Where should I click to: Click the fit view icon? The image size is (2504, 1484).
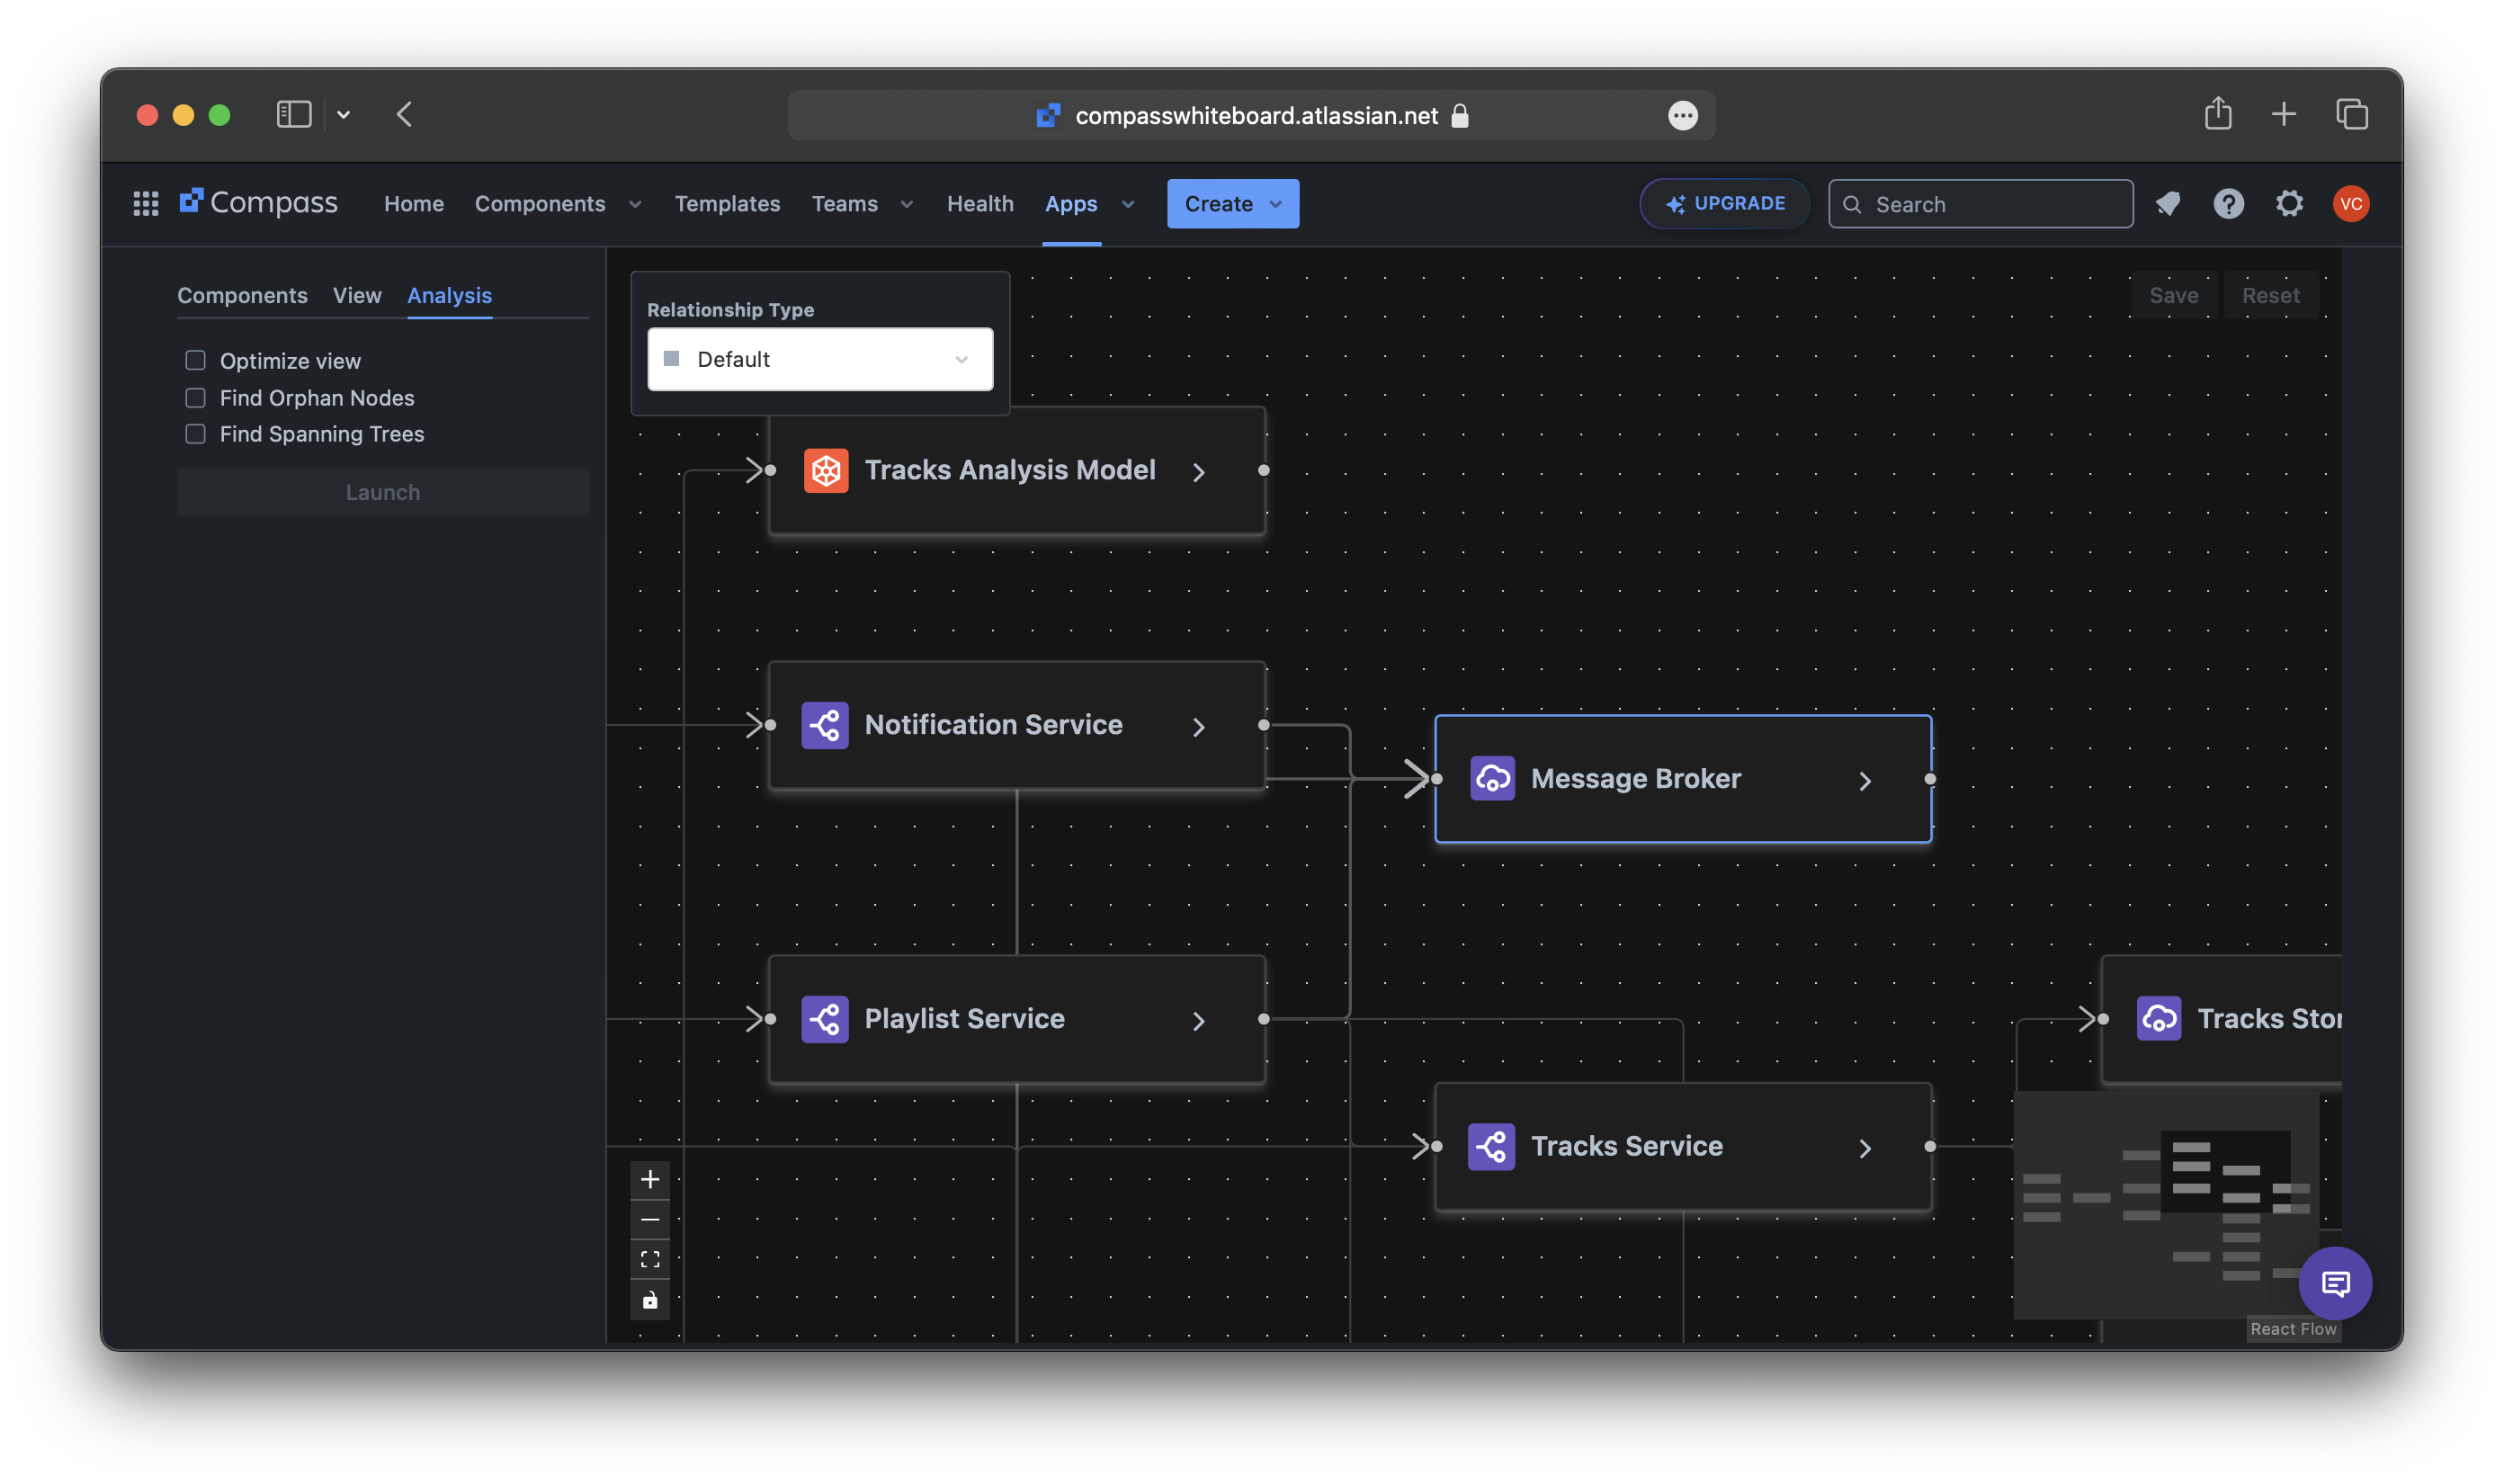650,1260
